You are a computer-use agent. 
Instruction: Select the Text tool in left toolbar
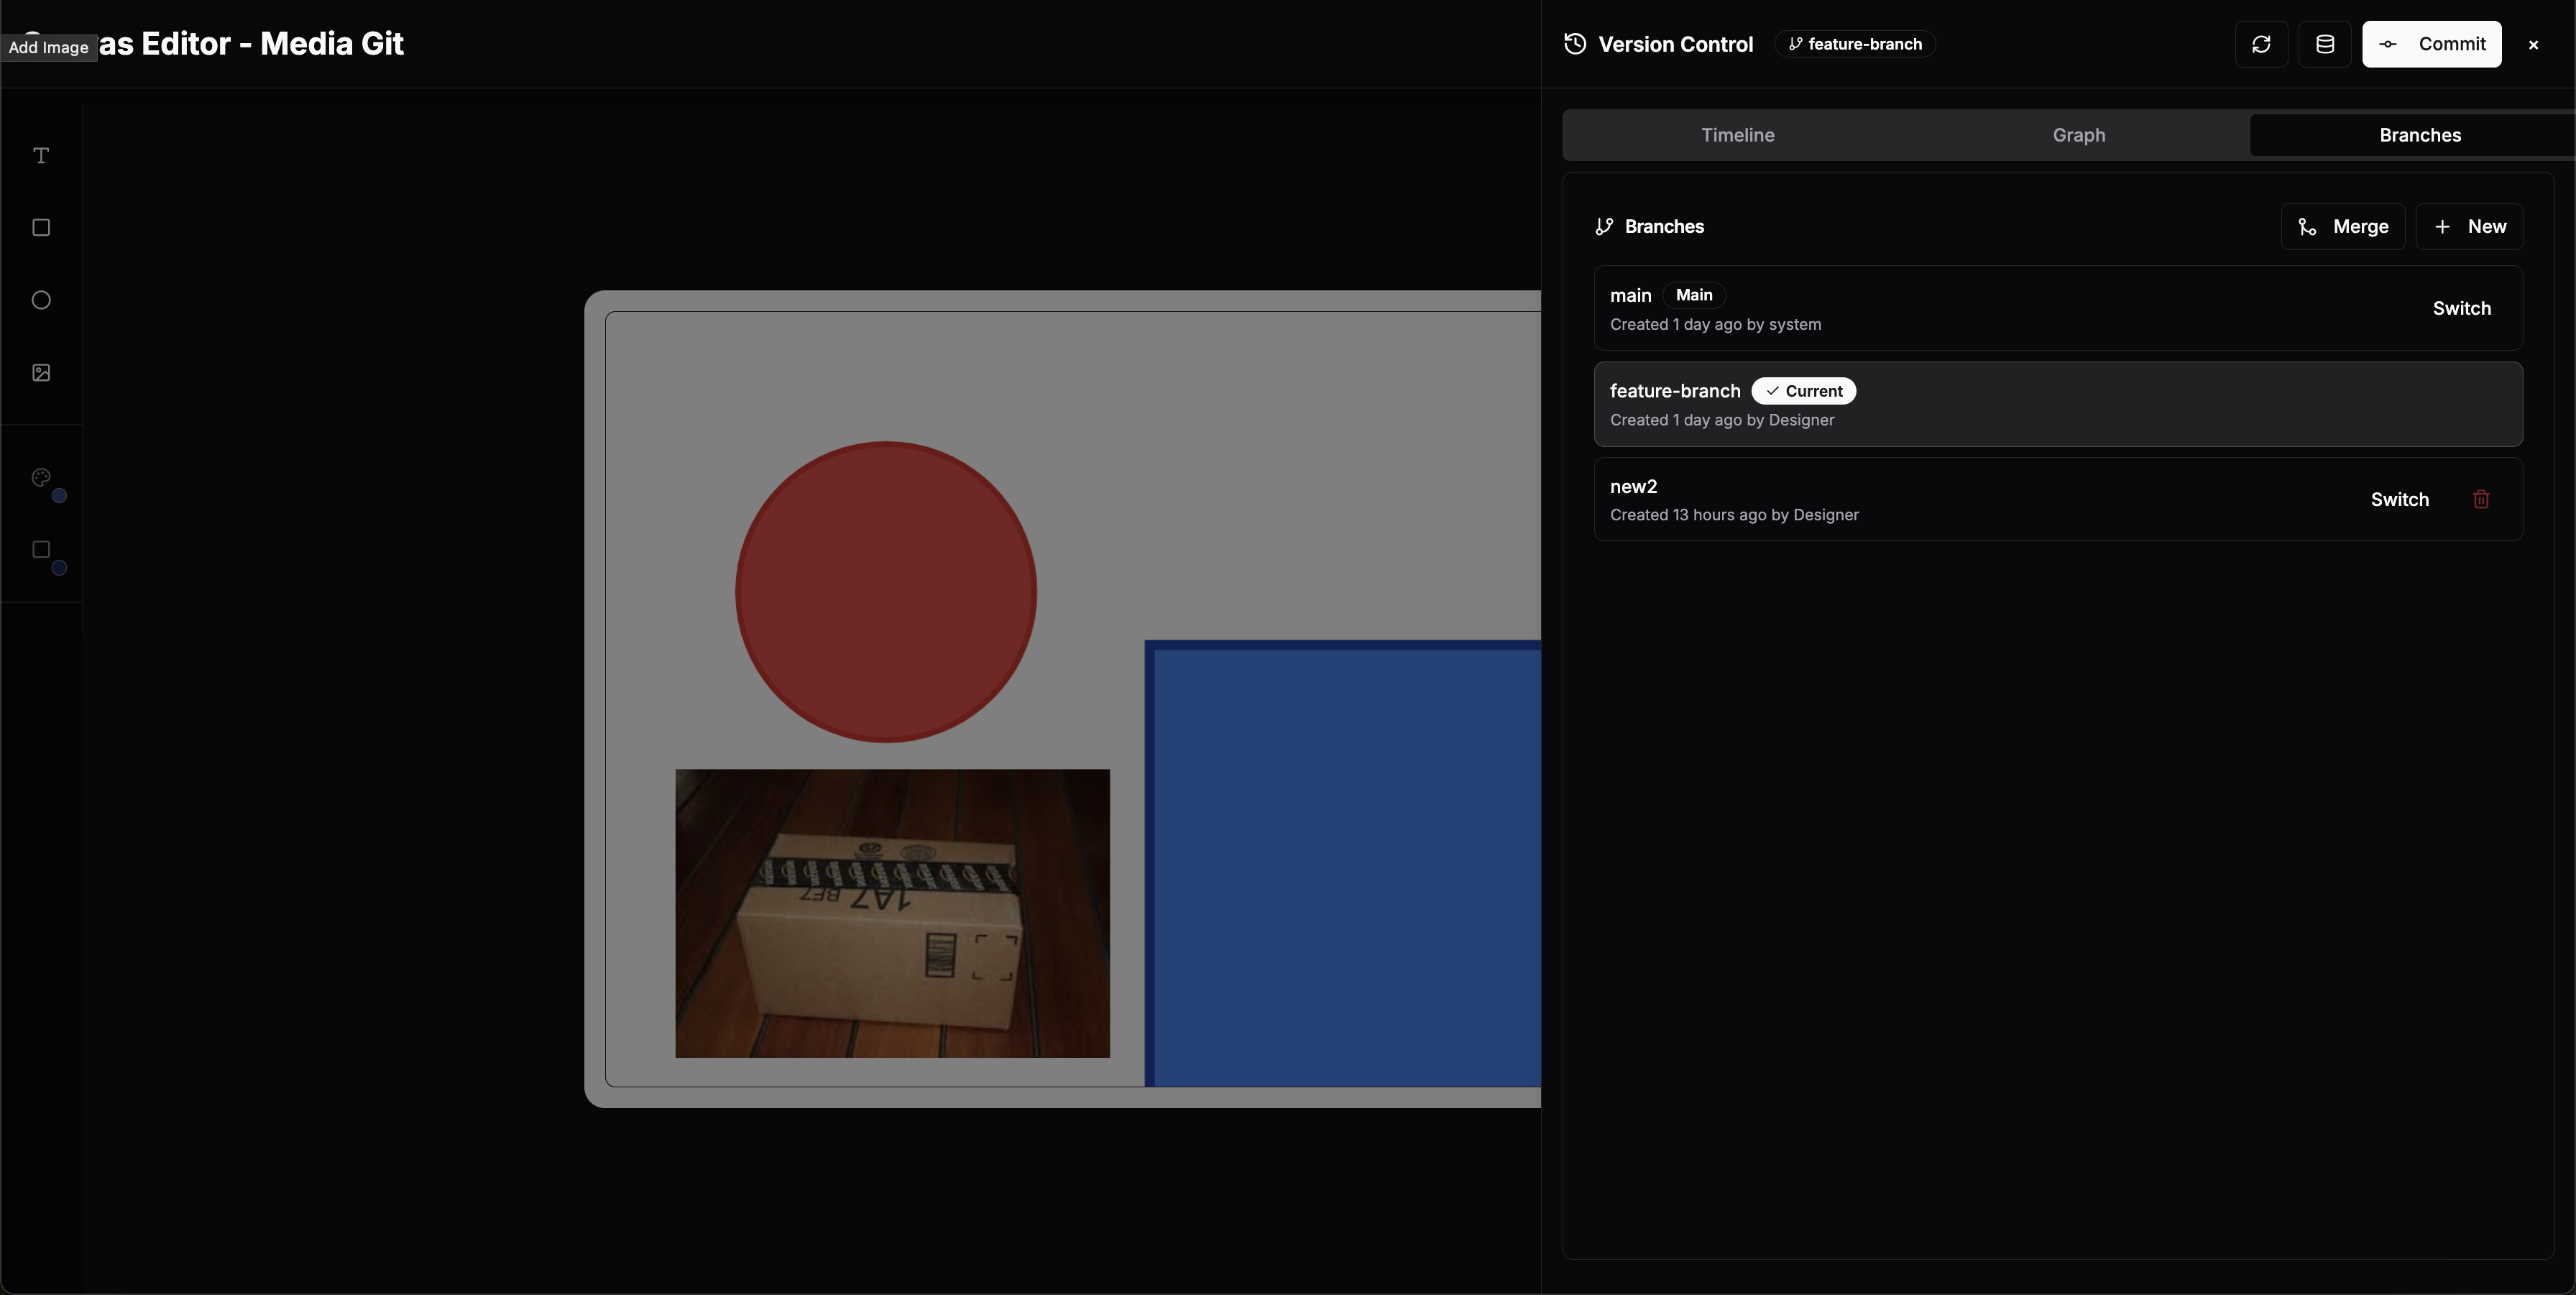pyautogui.click(x=41, y=155)
